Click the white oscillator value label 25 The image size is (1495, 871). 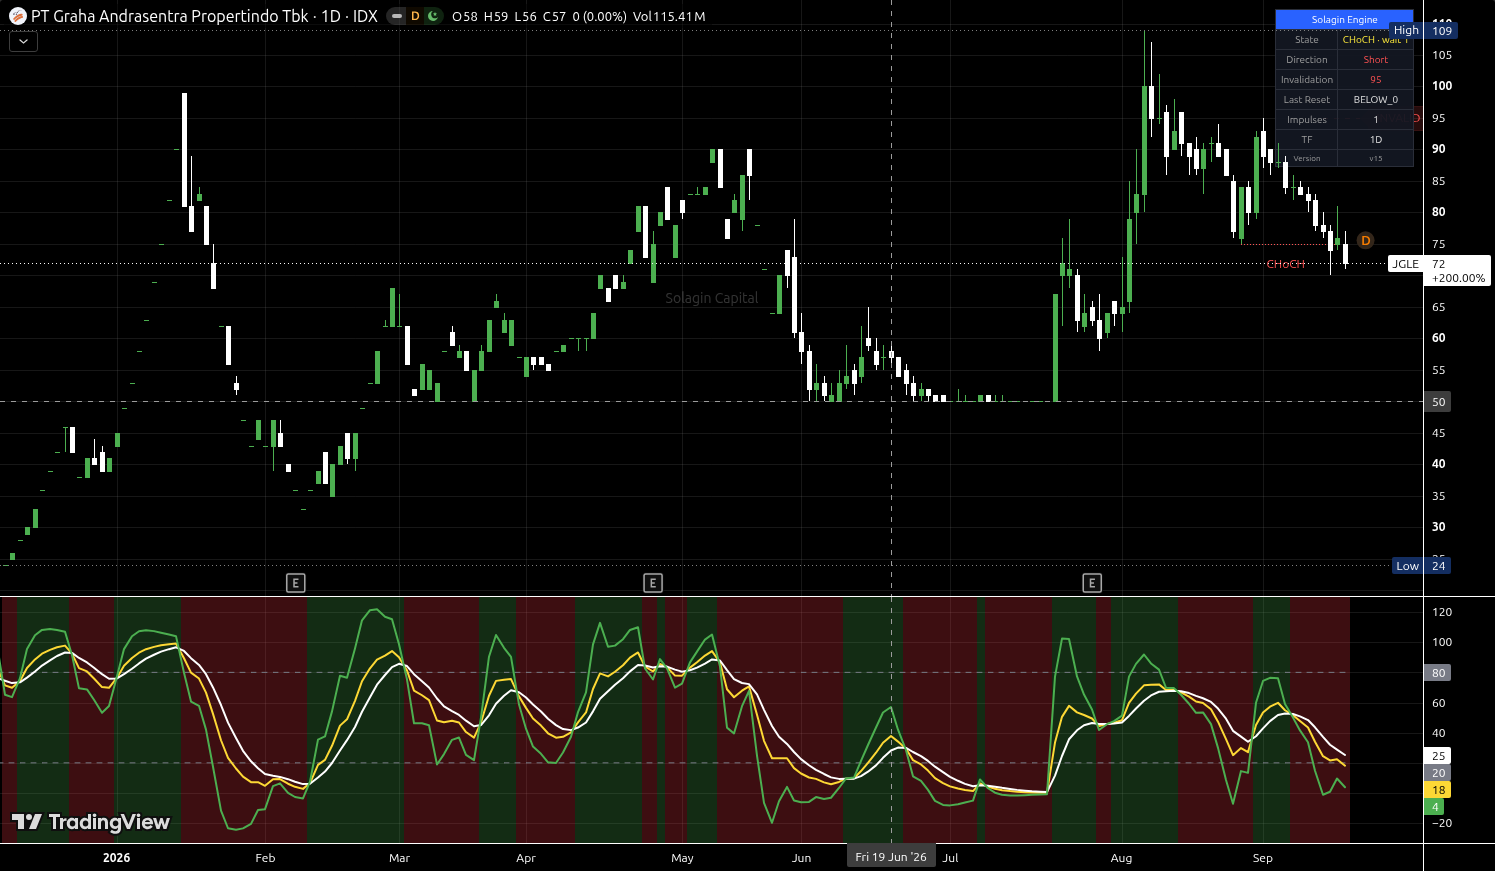[x=1438, y=756]
